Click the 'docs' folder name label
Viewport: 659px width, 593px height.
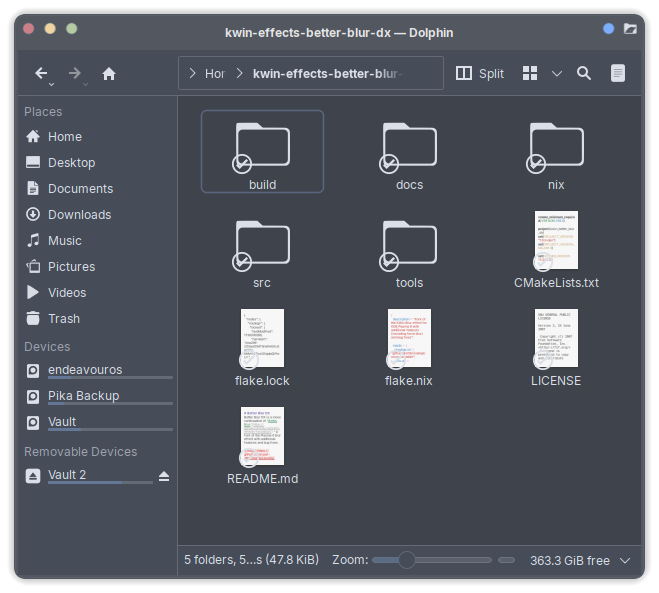(410, 185)
